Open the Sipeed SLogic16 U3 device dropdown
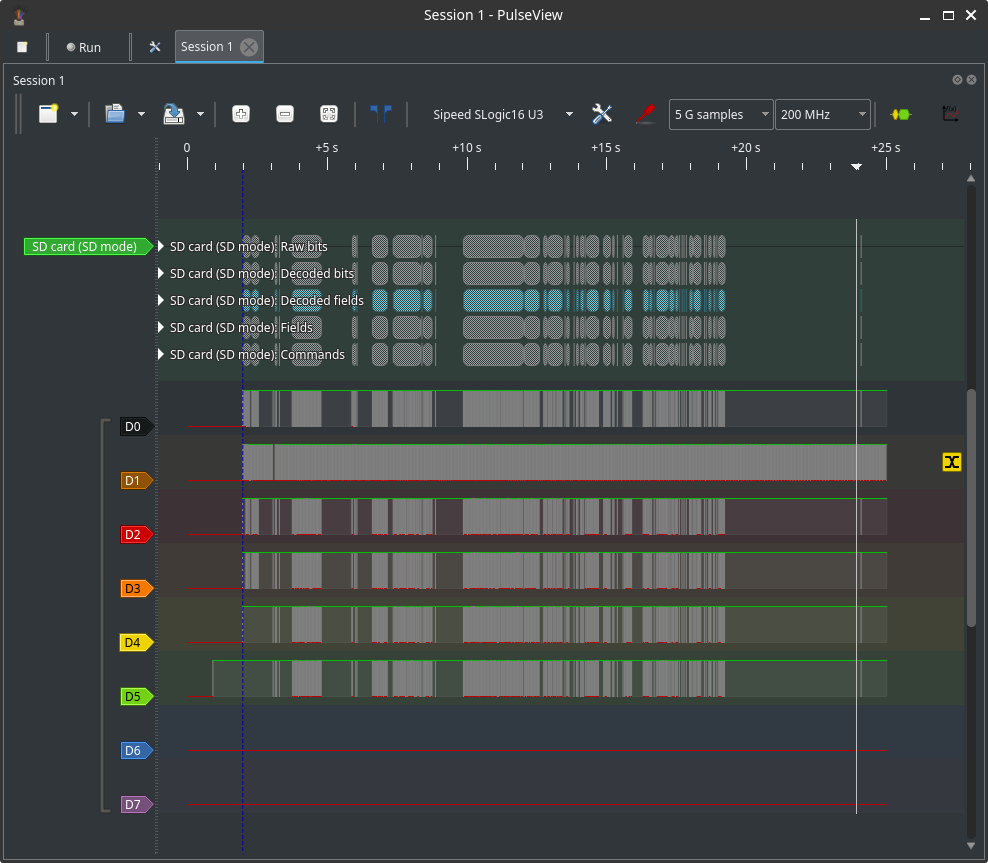Viewport: 988px width, 863px height. point(502,114)
